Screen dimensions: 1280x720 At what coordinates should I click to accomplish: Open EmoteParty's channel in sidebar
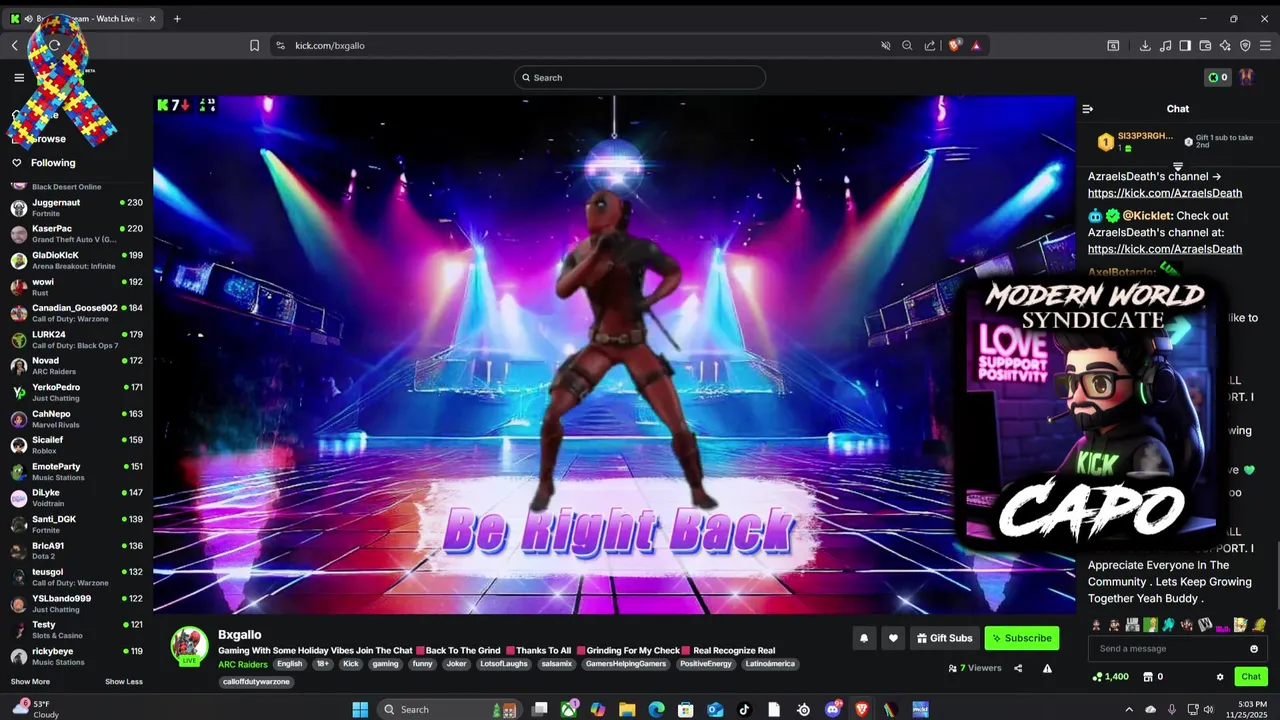pos(76,472)
